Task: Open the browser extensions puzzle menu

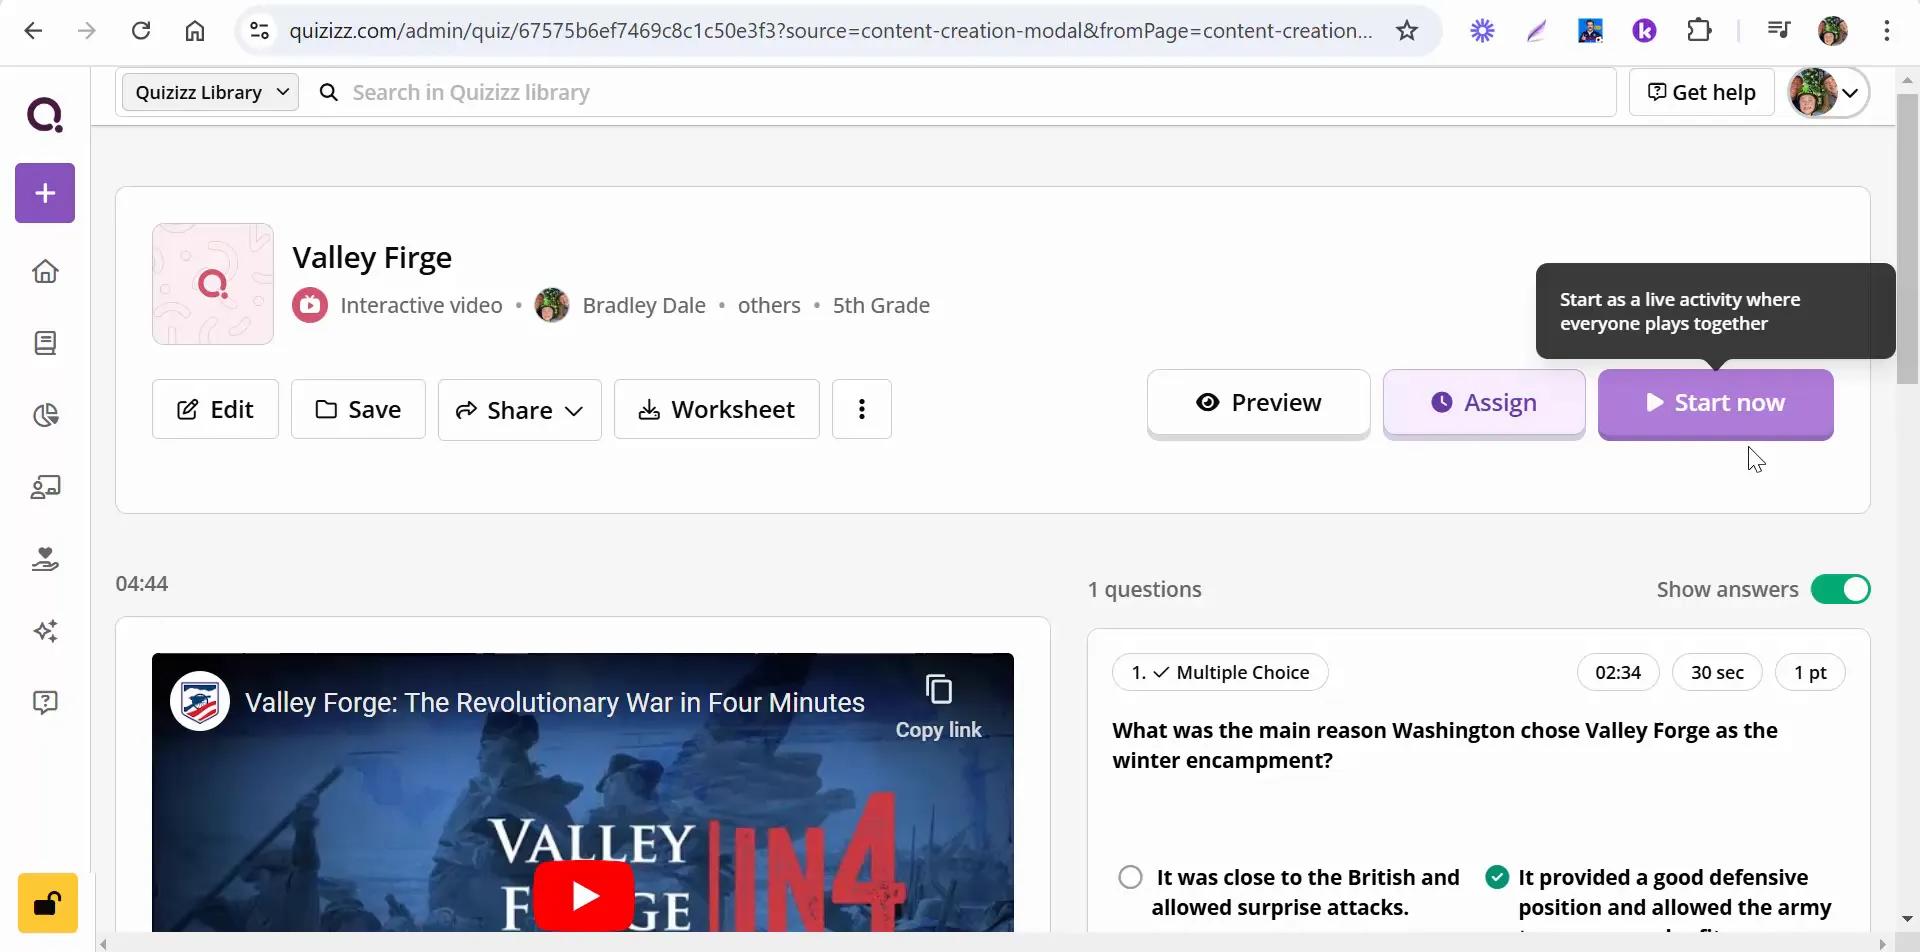Action: click(1699, 31)
